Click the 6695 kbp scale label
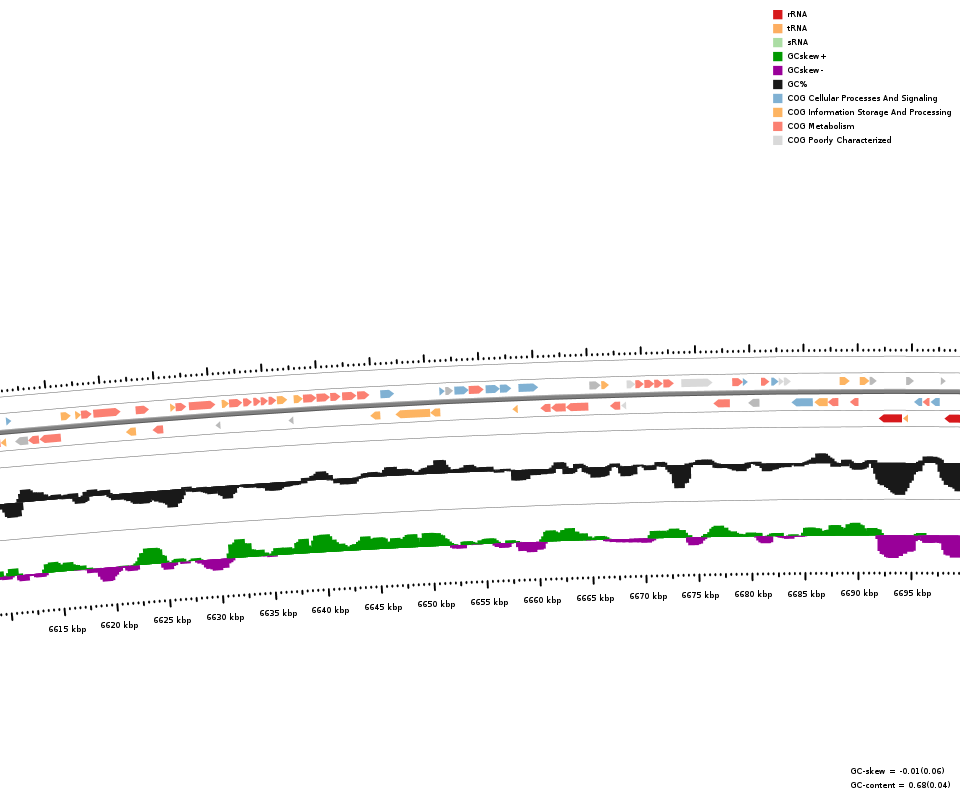 pos(912,593)
